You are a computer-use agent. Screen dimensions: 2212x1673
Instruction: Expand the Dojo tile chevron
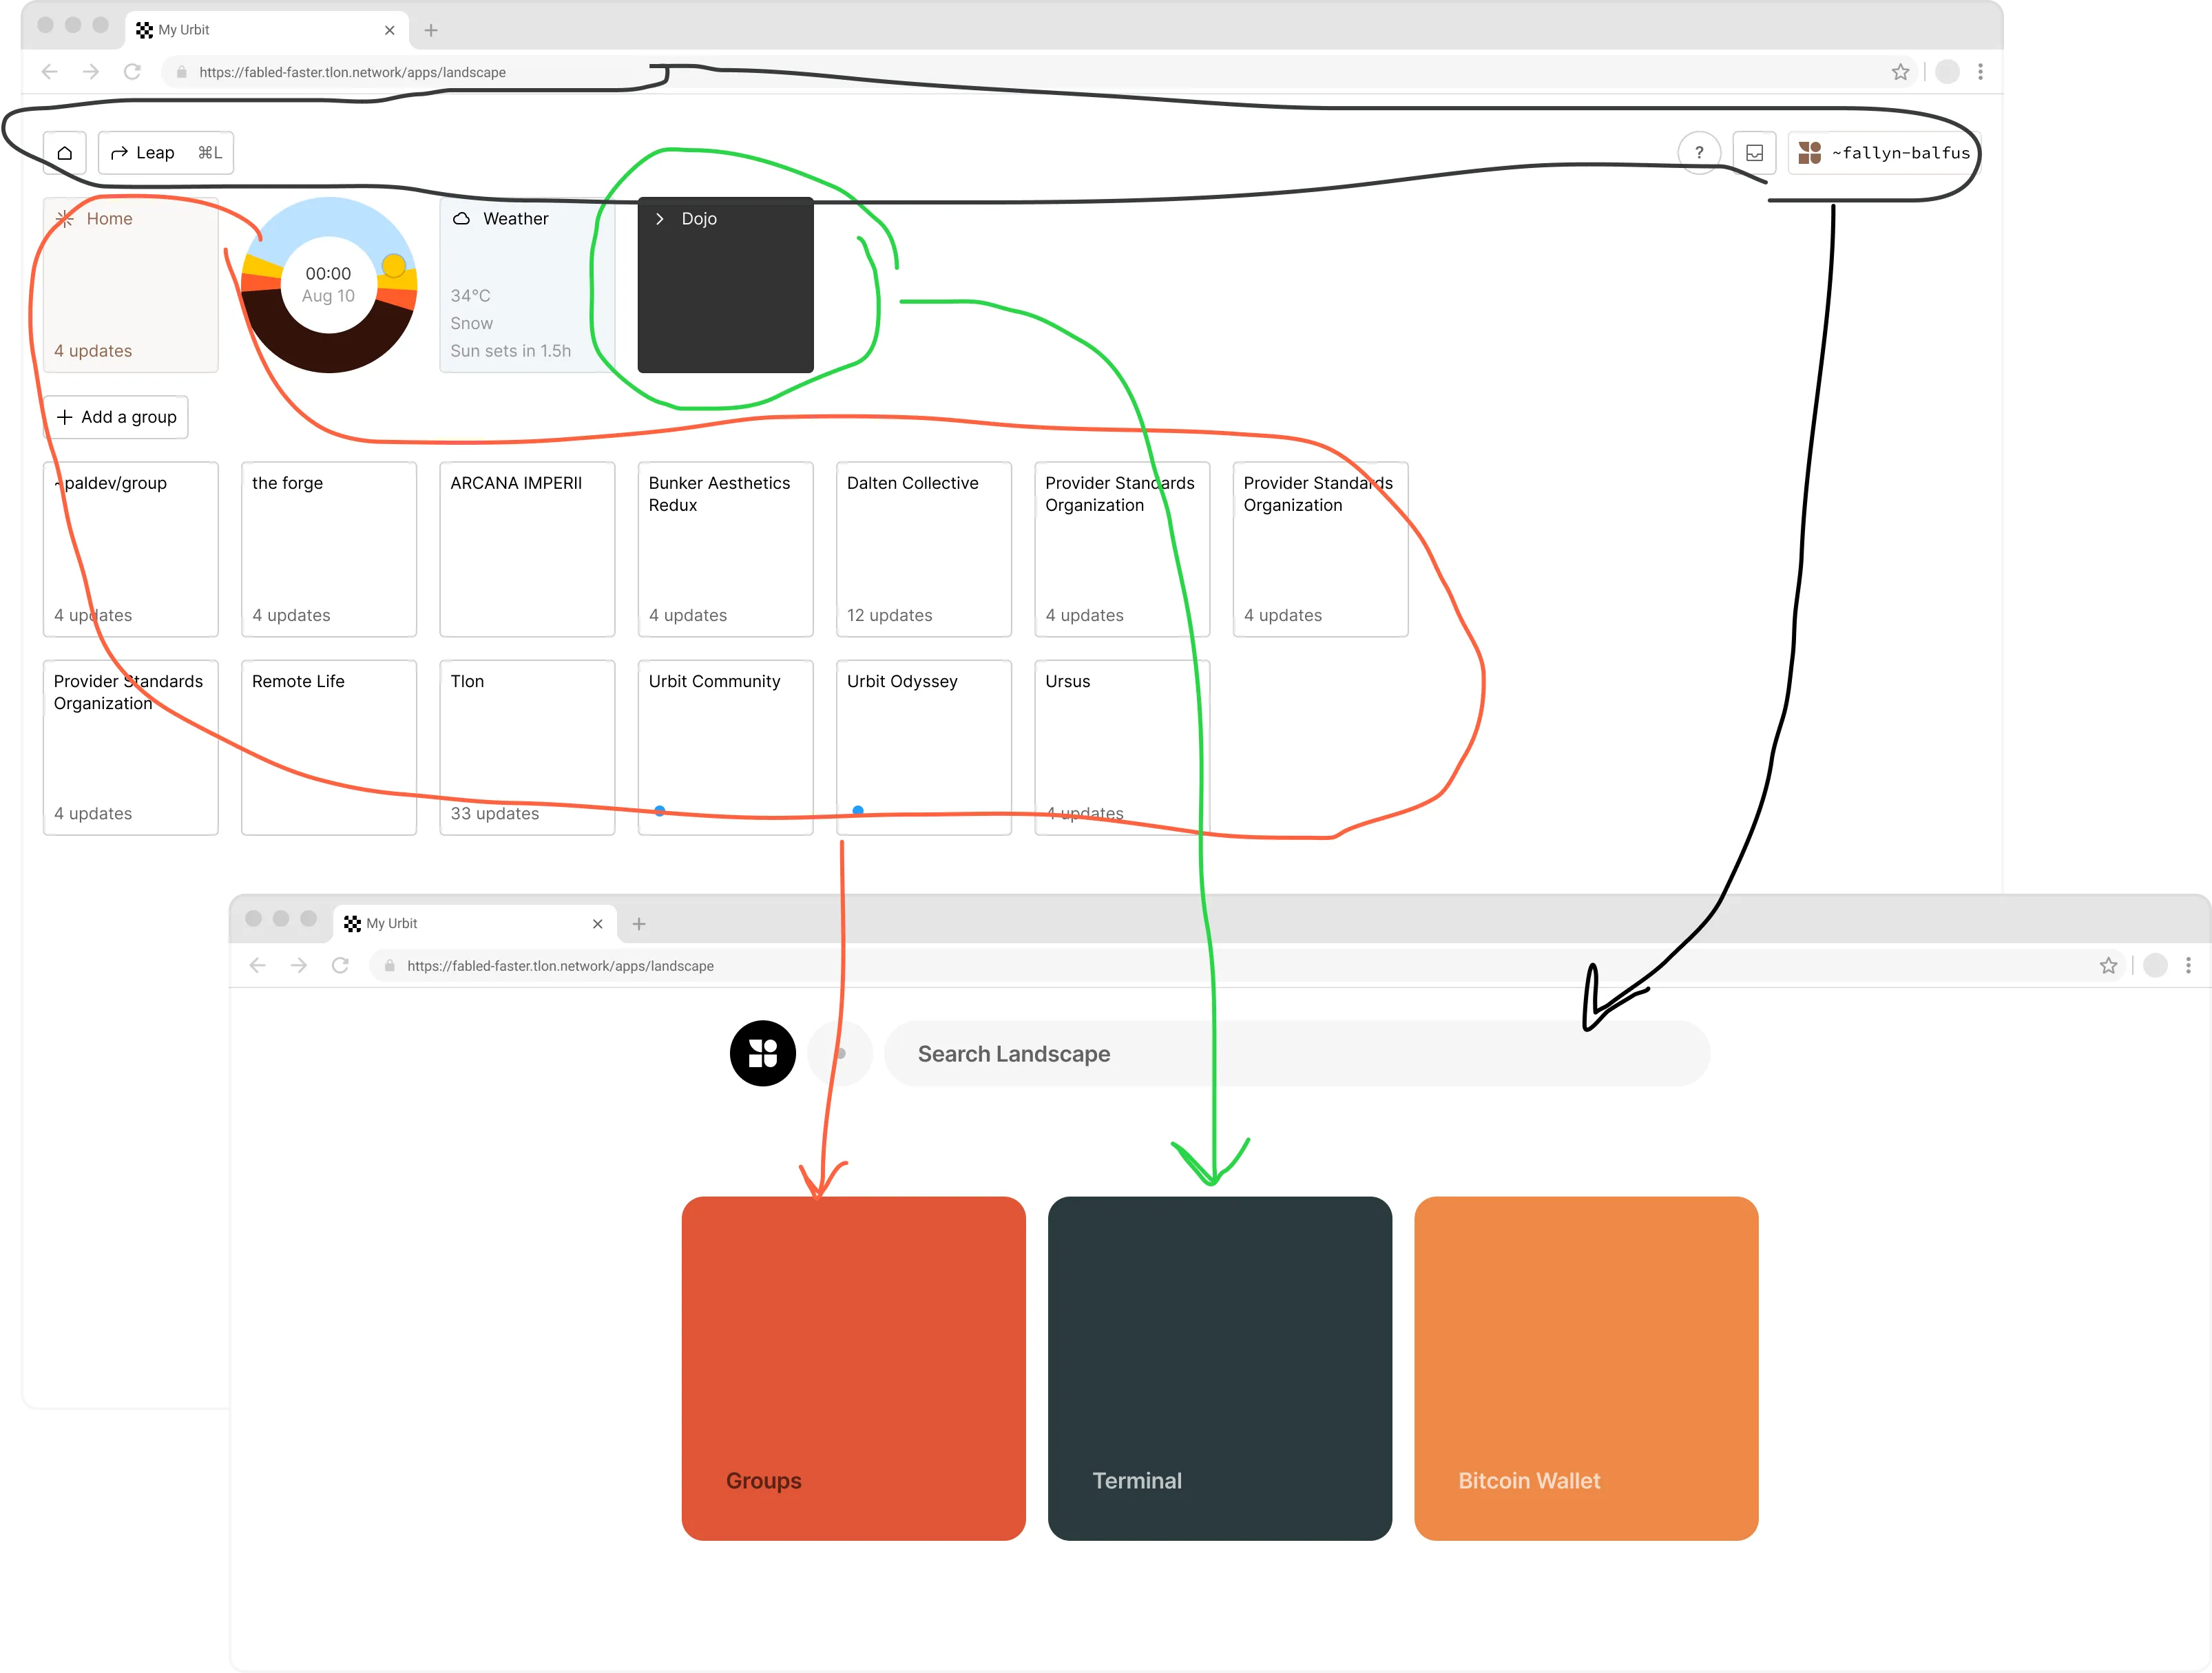coord(659,218)
